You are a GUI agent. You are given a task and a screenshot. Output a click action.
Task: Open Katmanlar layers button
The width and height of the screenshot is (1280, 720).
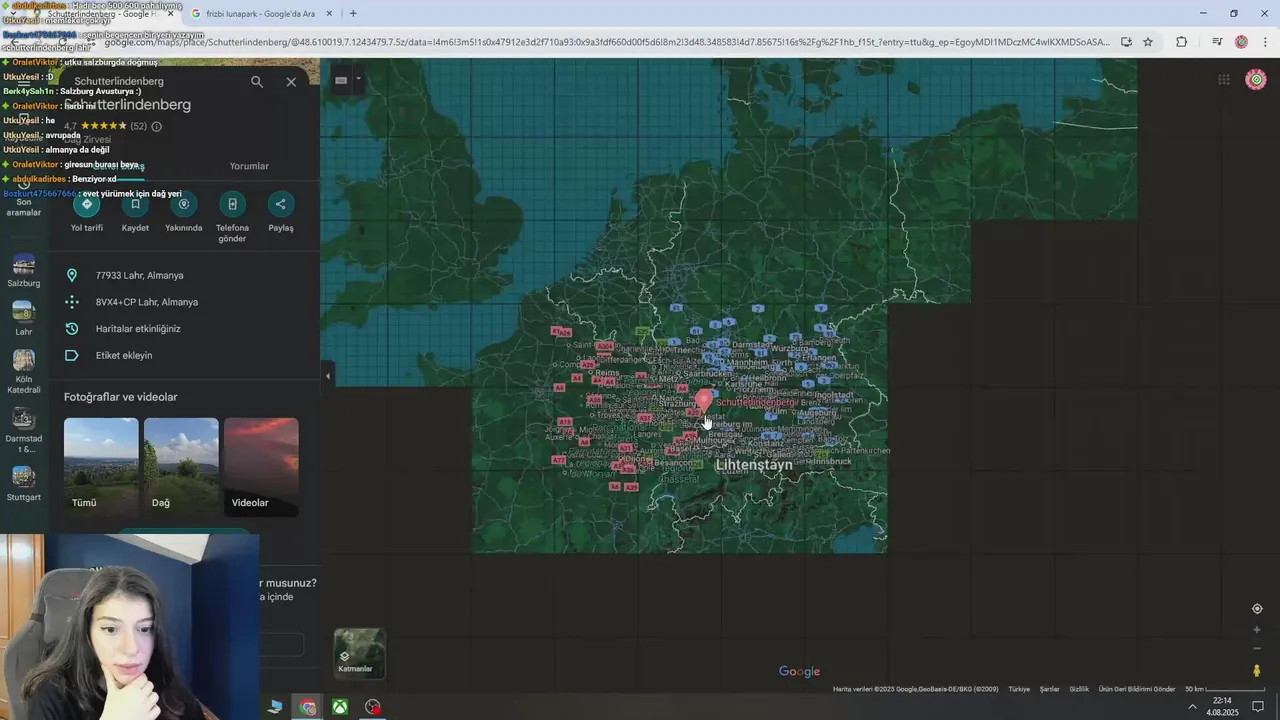coord(359,653)
